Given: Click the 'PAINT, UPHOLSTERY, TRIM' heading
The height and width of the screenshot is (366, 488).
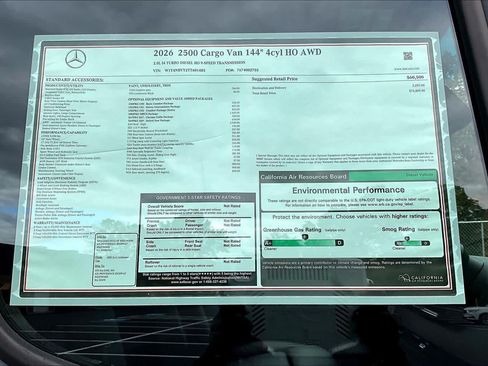Looking at the screenshot, I should 149,86.
